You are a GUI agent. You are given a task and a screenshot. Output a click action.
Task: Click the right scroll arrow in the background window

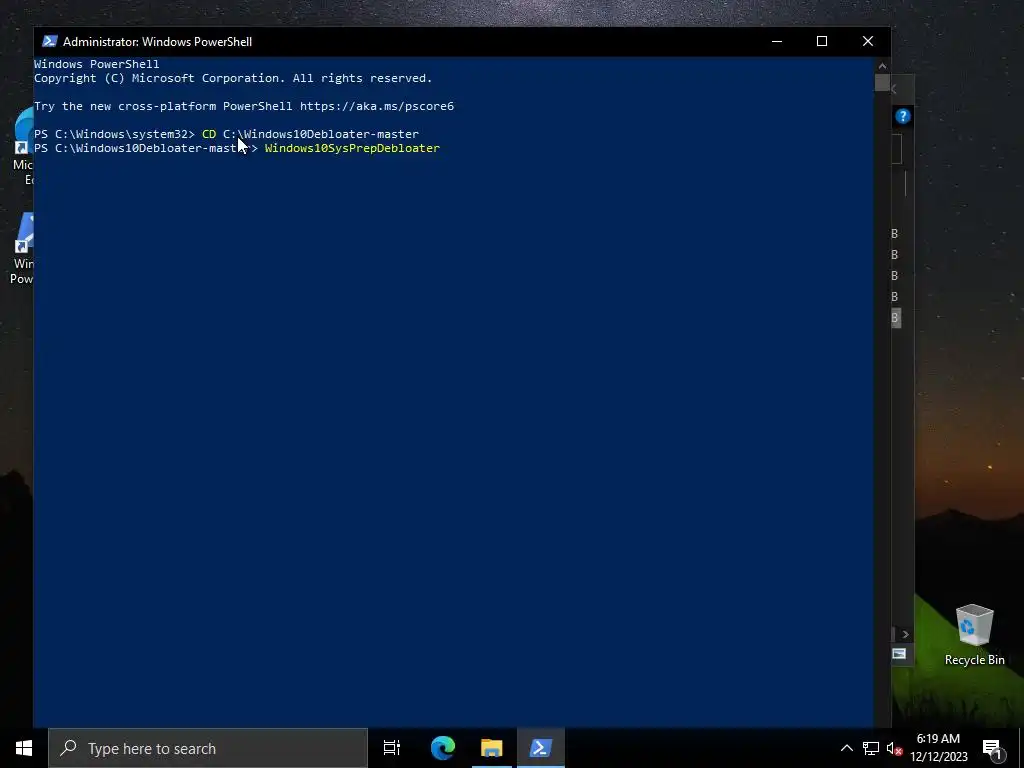click(x=905, y=634)
